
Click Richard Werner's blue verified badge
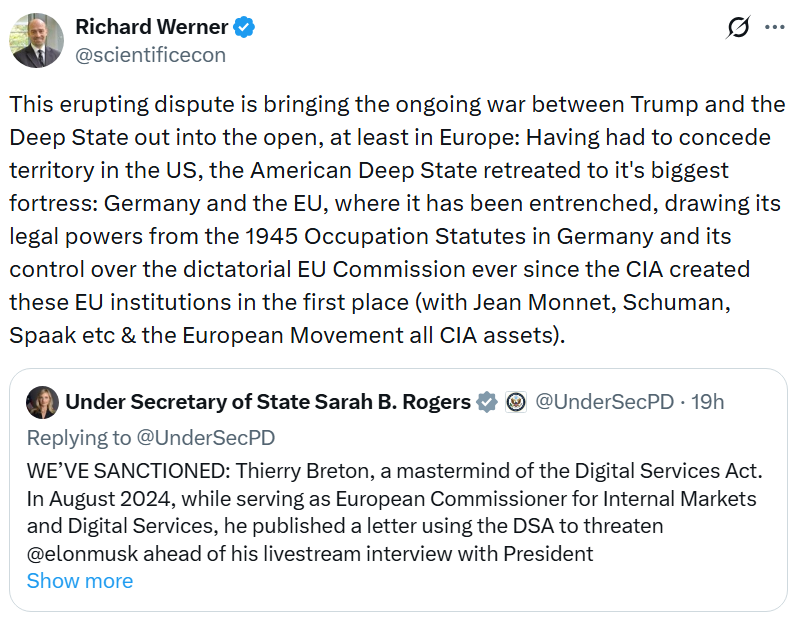coord(245,28)
